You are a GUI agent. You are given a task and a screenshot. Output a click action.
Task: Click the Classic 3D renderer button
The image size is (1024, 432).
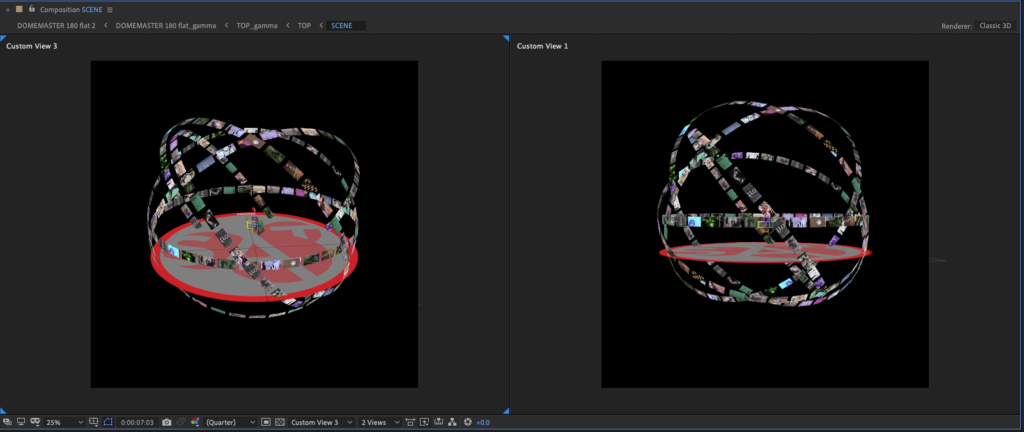(x=997, y=25)
